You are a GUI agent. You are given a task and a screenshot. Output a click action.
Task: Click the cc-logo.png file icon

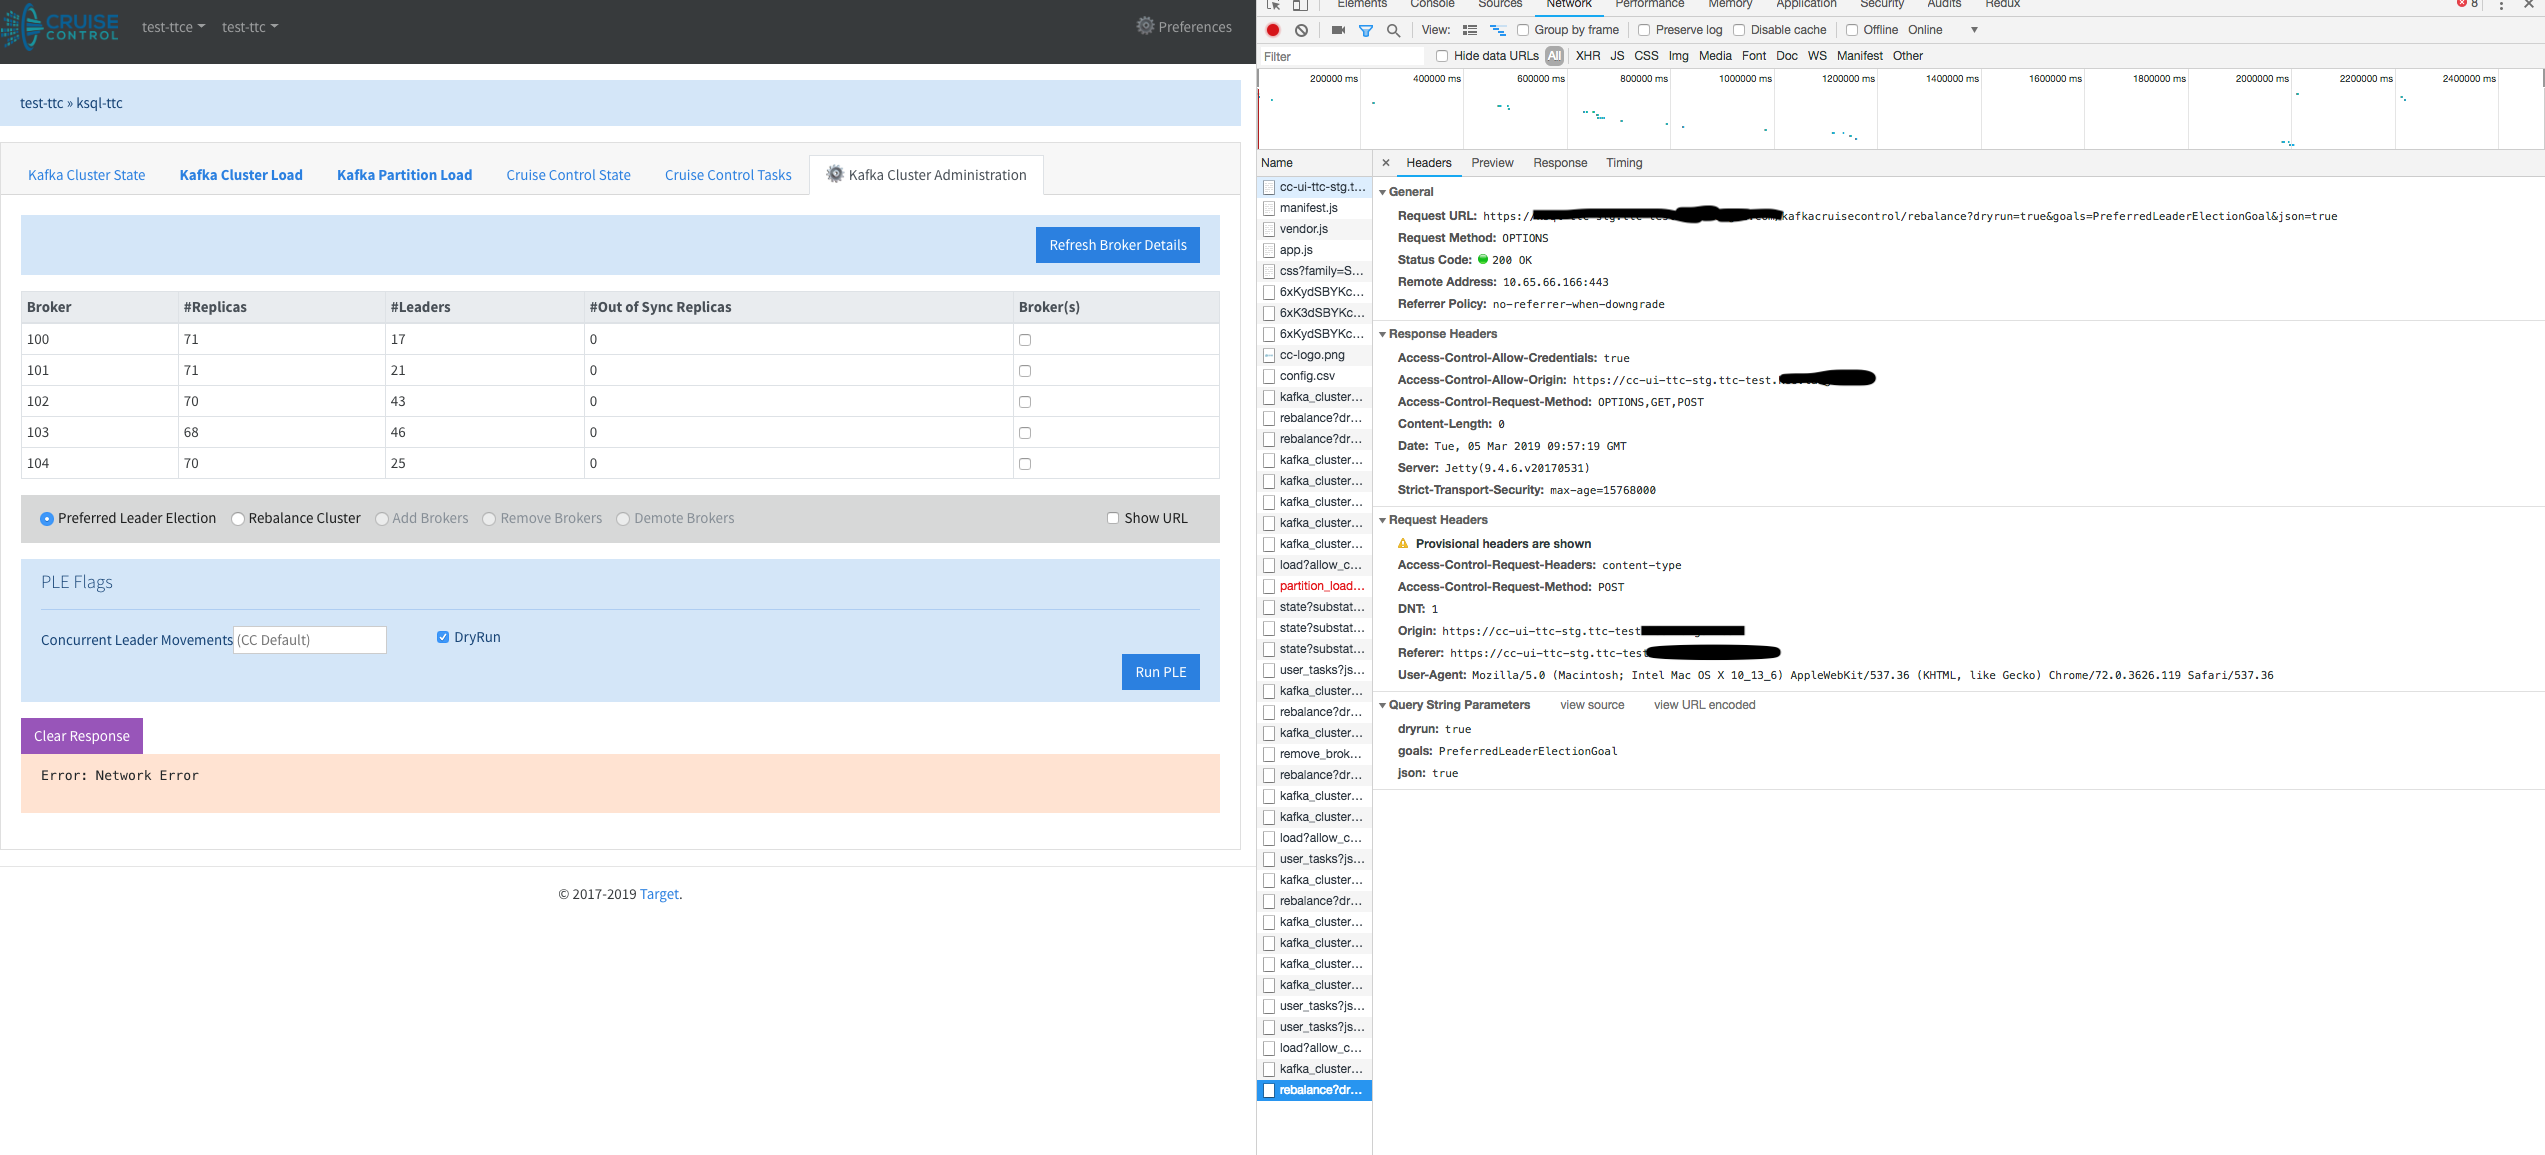(x=1269, y=355)
